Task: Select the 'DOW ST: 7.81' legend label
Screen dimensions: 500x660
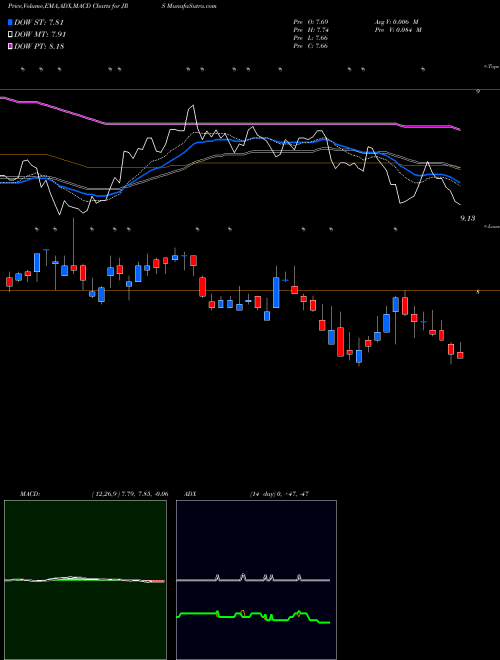Action: point(39,22)
